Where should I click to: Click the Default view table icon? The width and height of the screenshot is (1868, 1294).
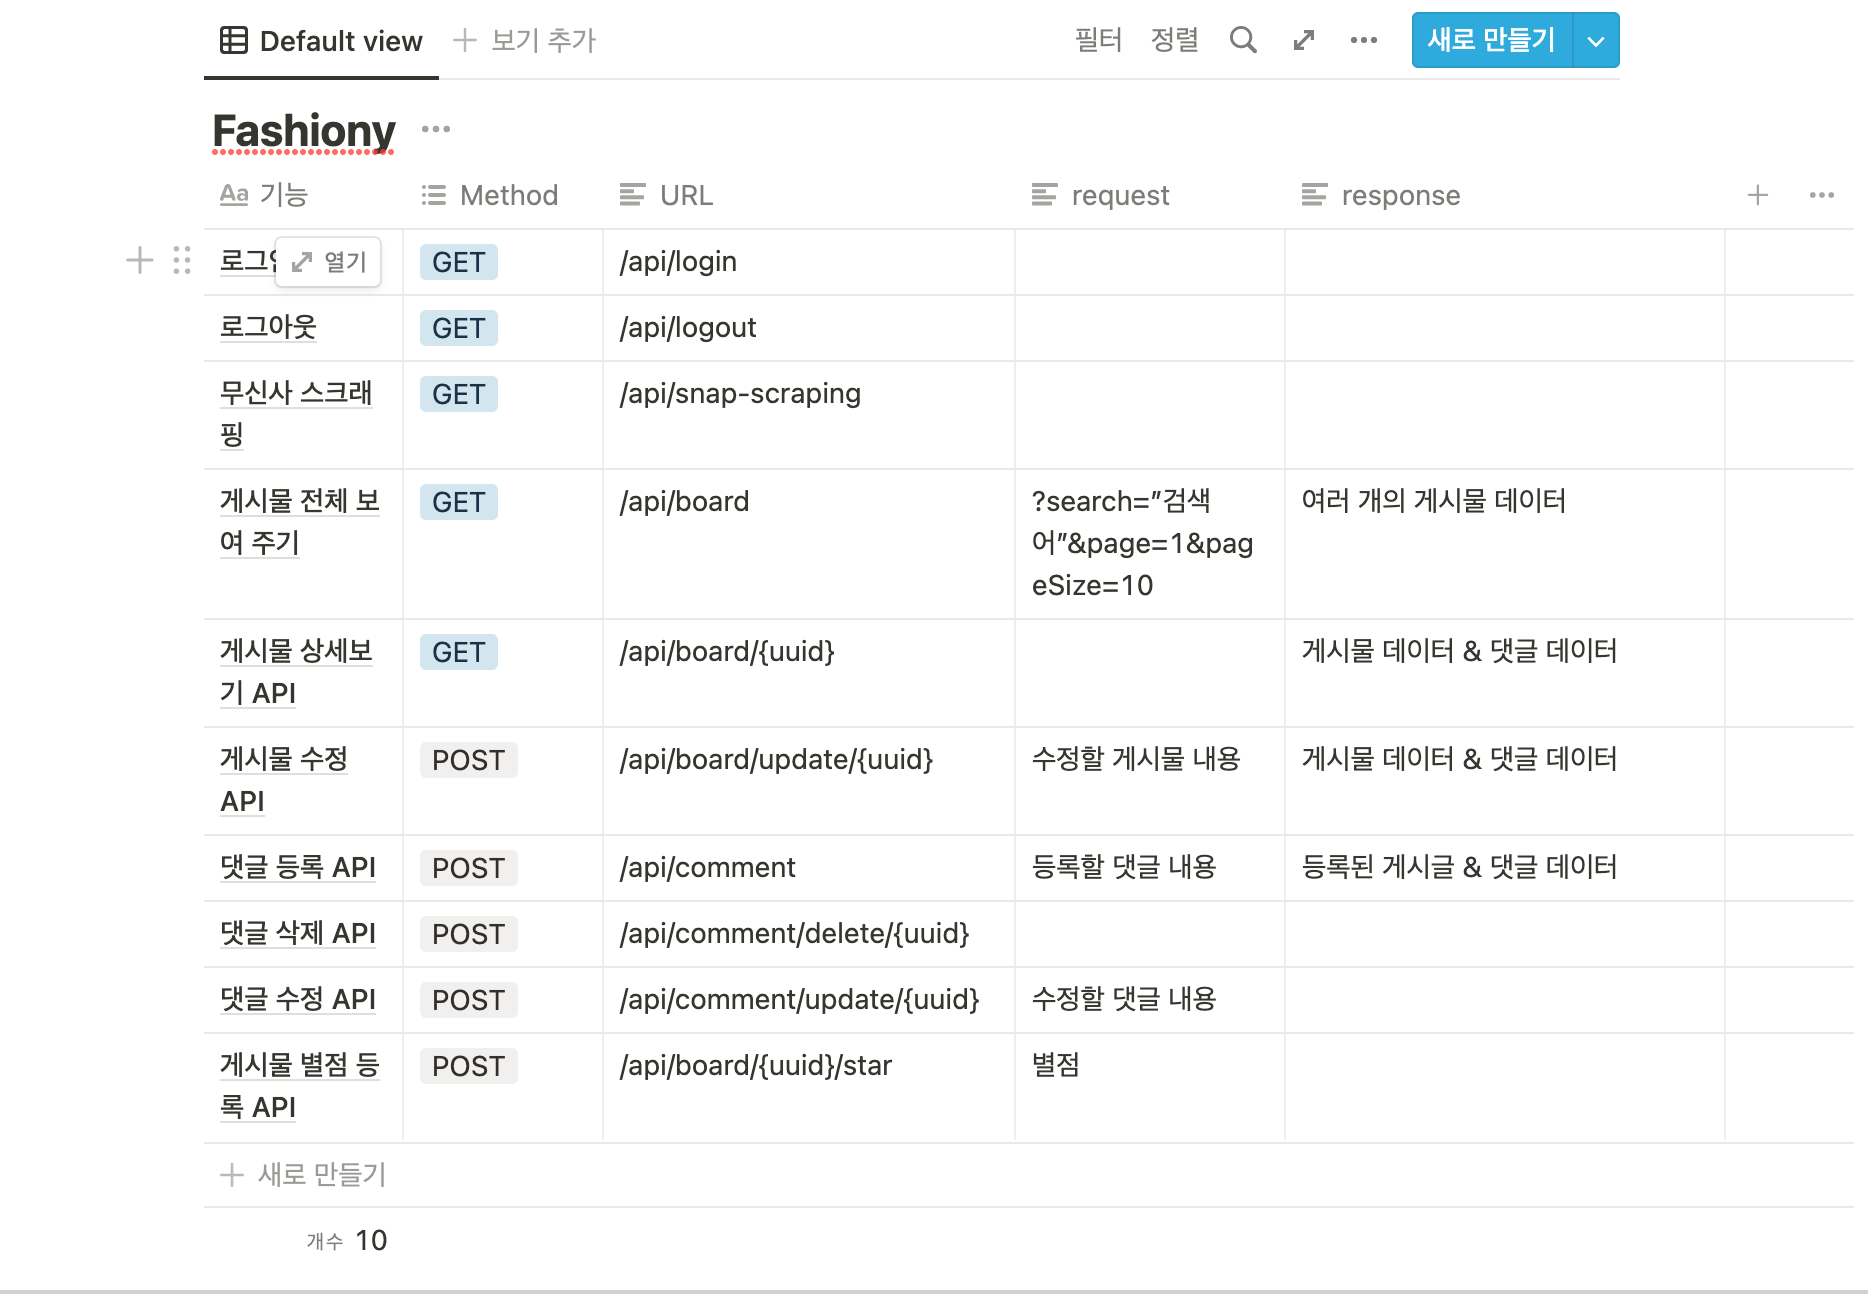coord(233,40)
